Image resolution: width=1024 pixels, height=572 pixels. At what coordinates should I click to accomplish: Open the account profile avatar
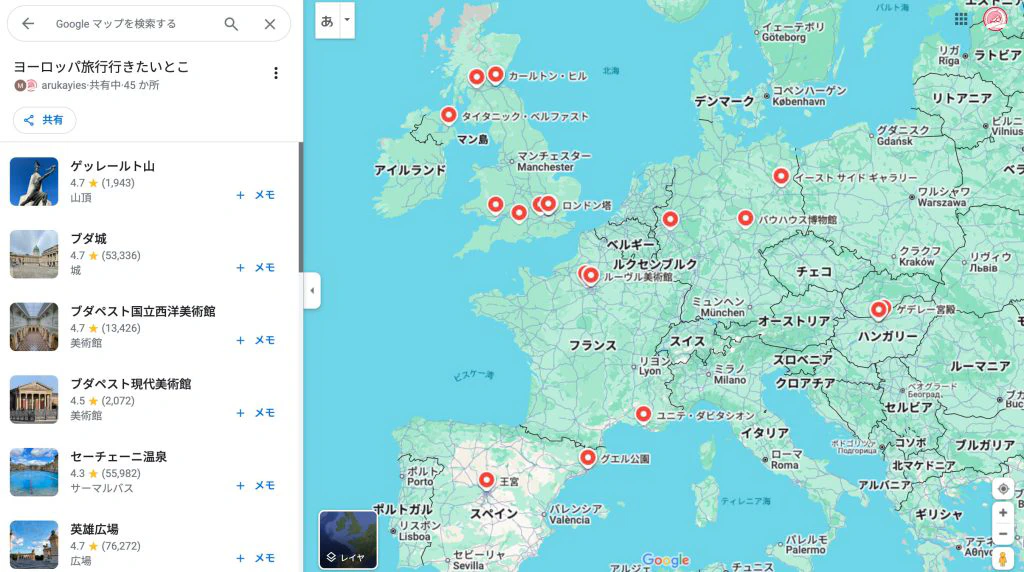point(995,19)
